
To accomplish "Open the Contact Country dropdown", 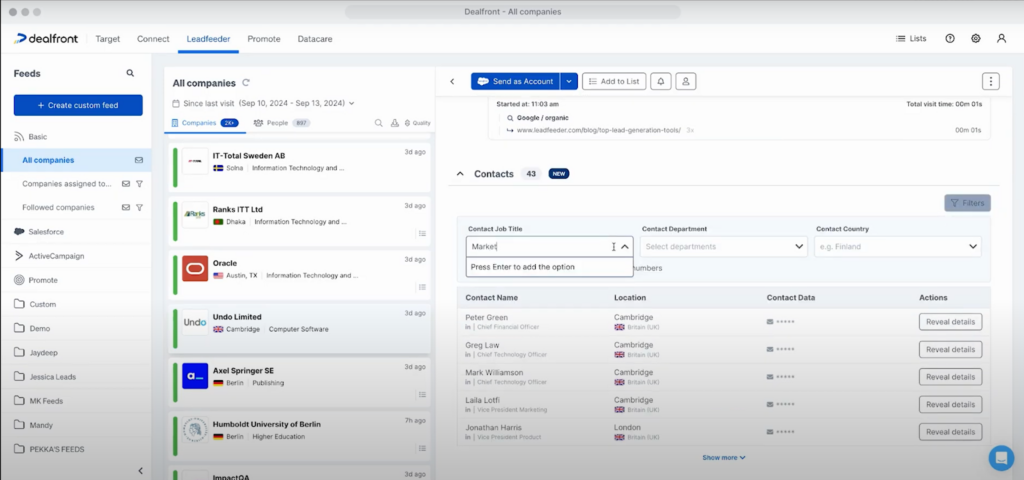I will (898, 247).
